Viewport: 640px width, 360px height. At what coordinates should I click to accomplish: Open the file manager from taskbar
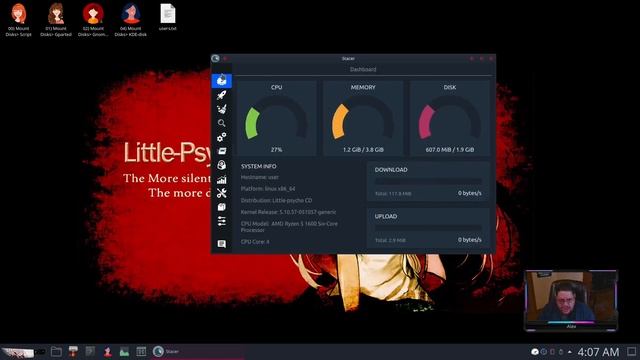[x=56, y=351]
